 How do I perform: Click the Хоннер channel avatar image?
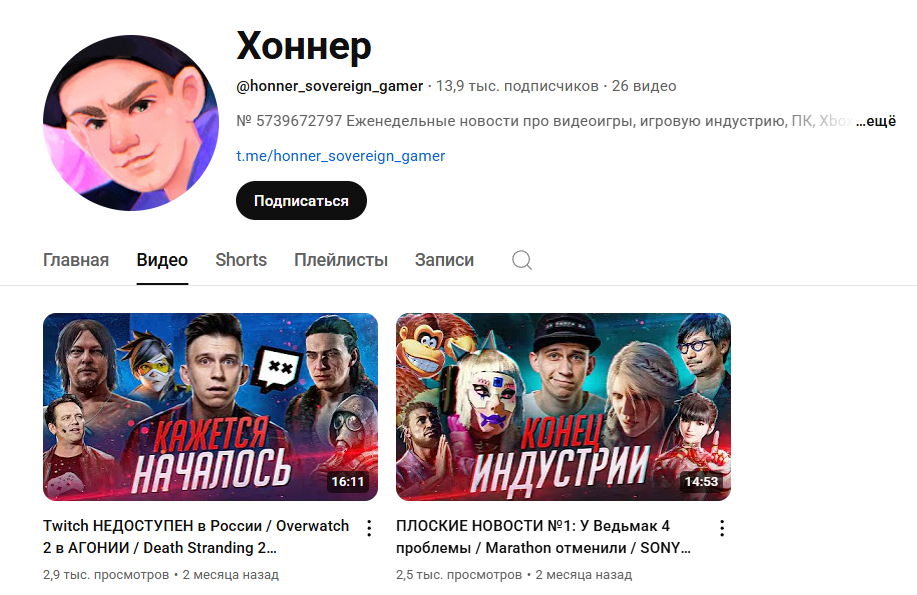[131, 123]
